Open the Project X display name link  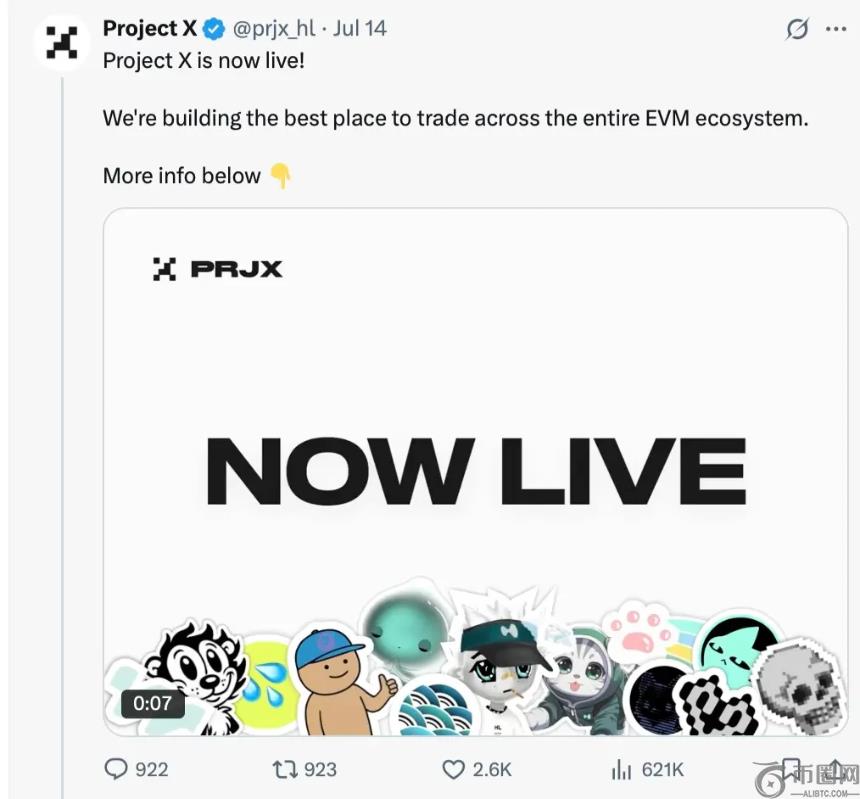150,29
